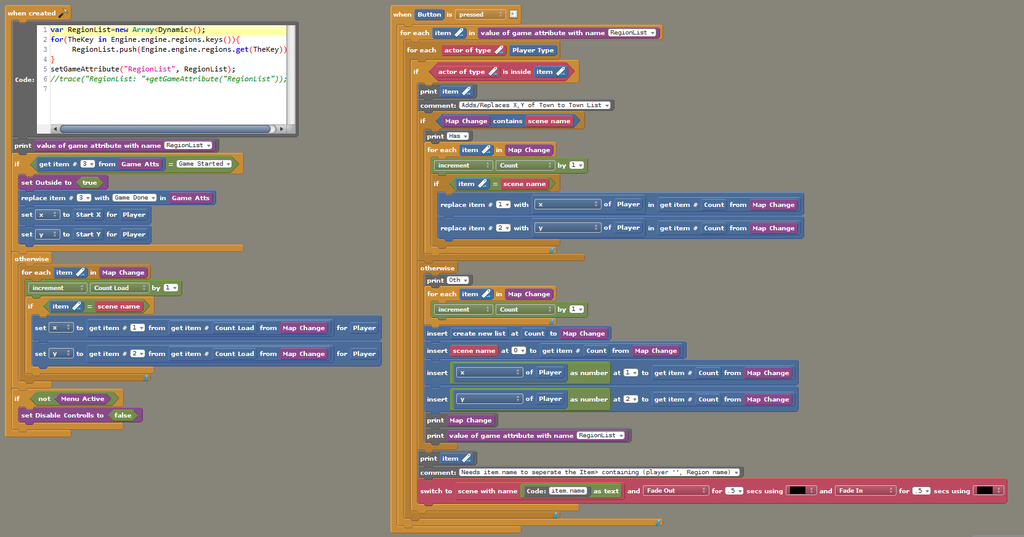Open the Fade Out transition dropdown

(676, 491)
